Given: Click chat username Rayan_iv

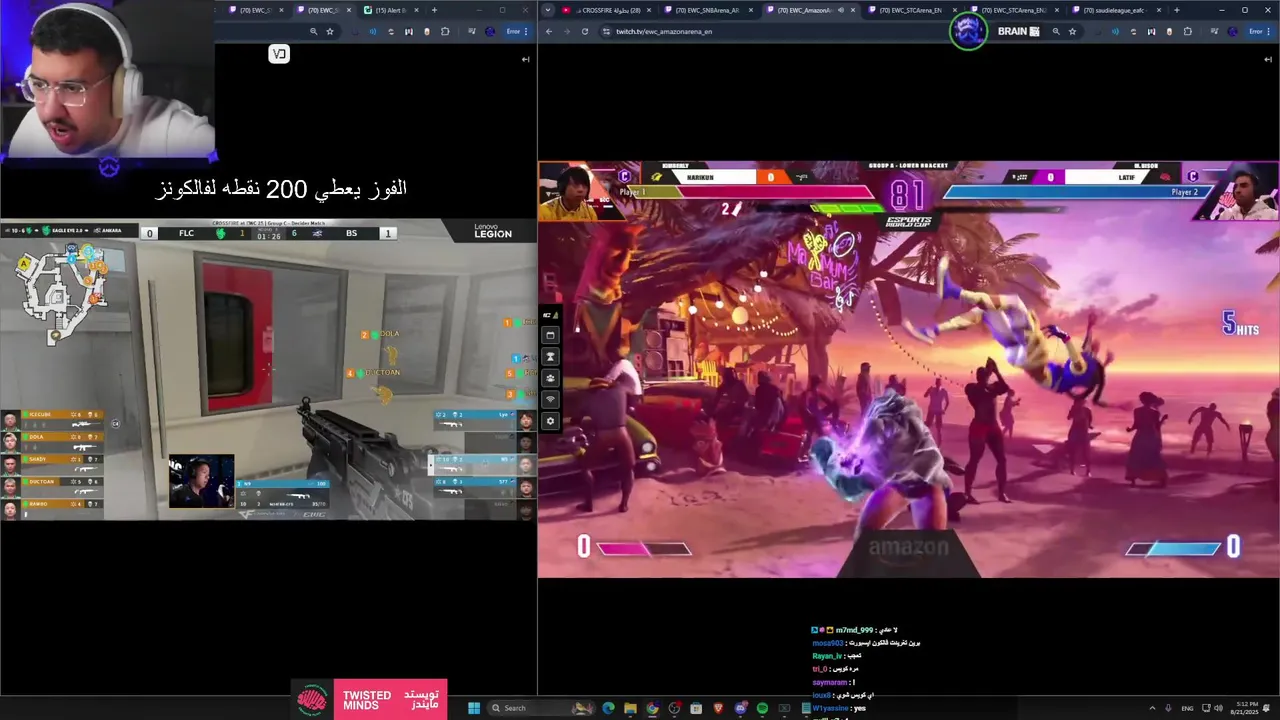Looking at the screenshot, I should pos(827,656).
